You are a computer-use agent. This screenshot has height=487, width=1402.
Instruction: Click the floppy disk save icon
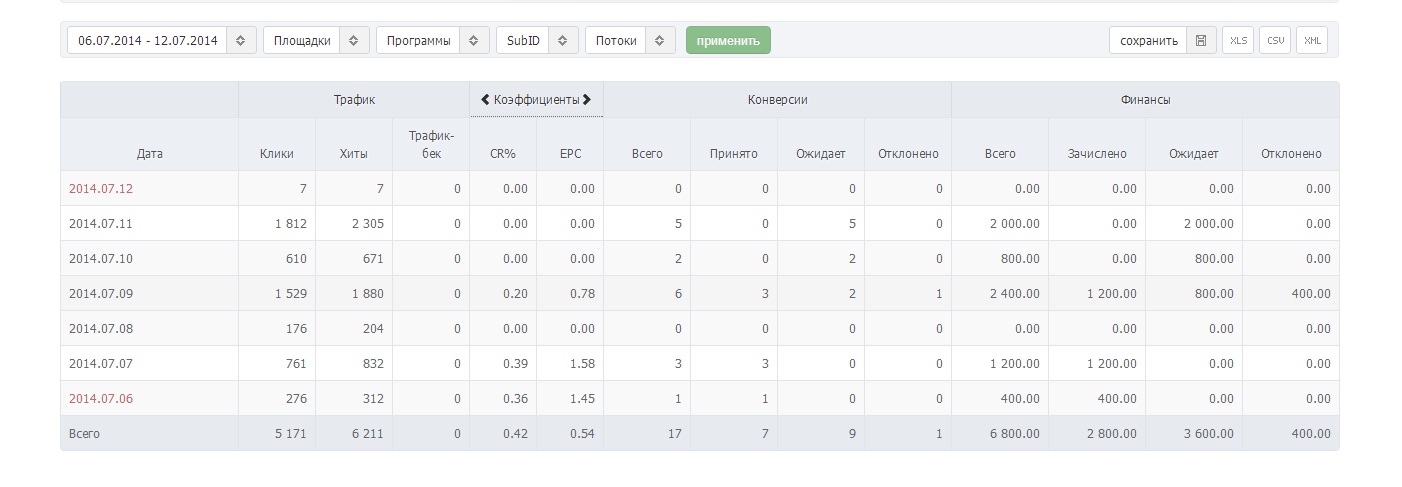tap(1201, 41)
